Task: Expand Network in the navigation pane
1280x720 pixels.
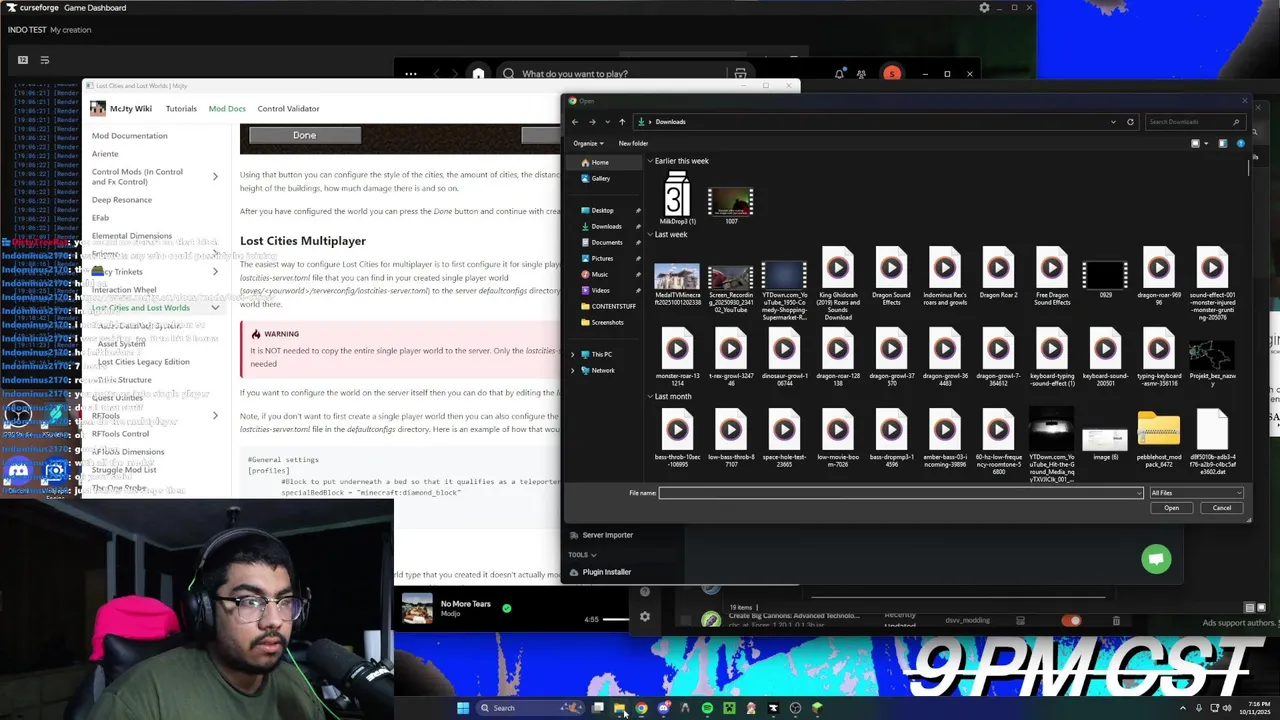Action: 573,370
